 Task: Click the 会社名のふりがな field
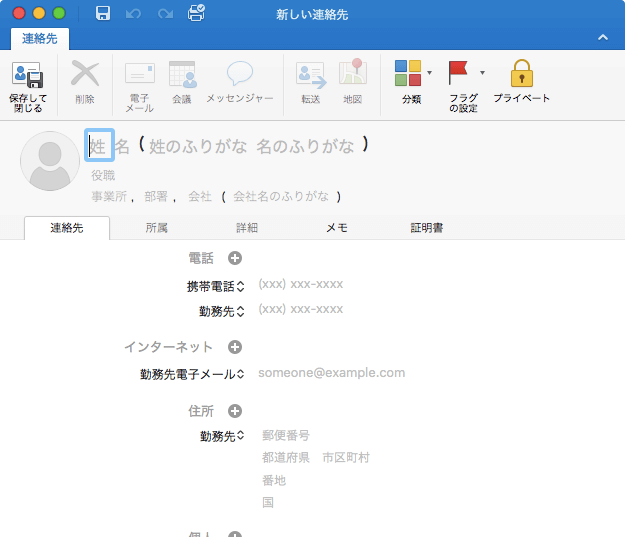point(281,196)
